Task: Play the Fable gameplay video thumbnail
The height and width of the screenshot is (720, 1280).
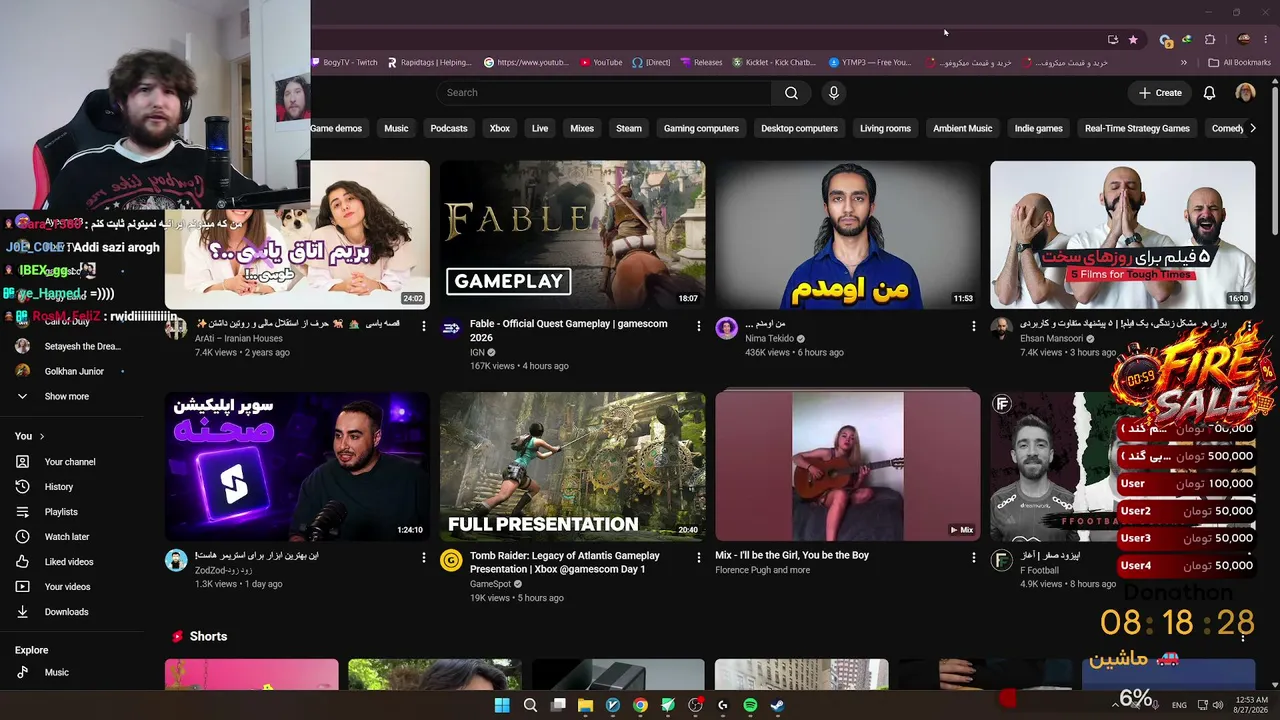Action: point(572,235)
